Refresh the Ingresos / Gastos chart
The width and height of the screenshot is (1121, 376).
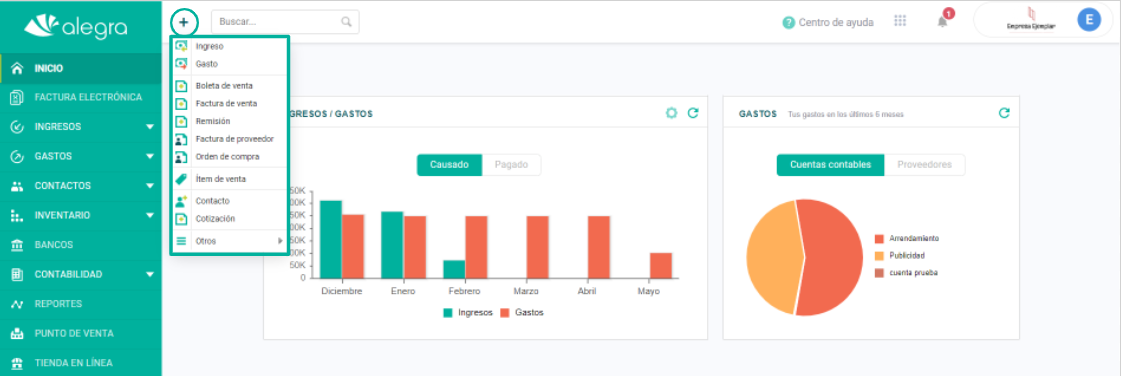[x=692, y=113]
